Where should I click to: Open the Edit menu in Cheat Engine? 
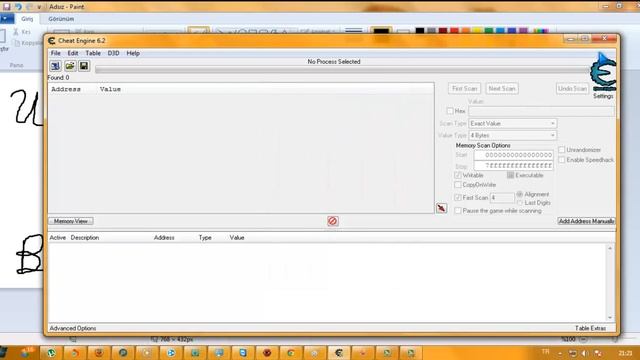tap(73, 53)
